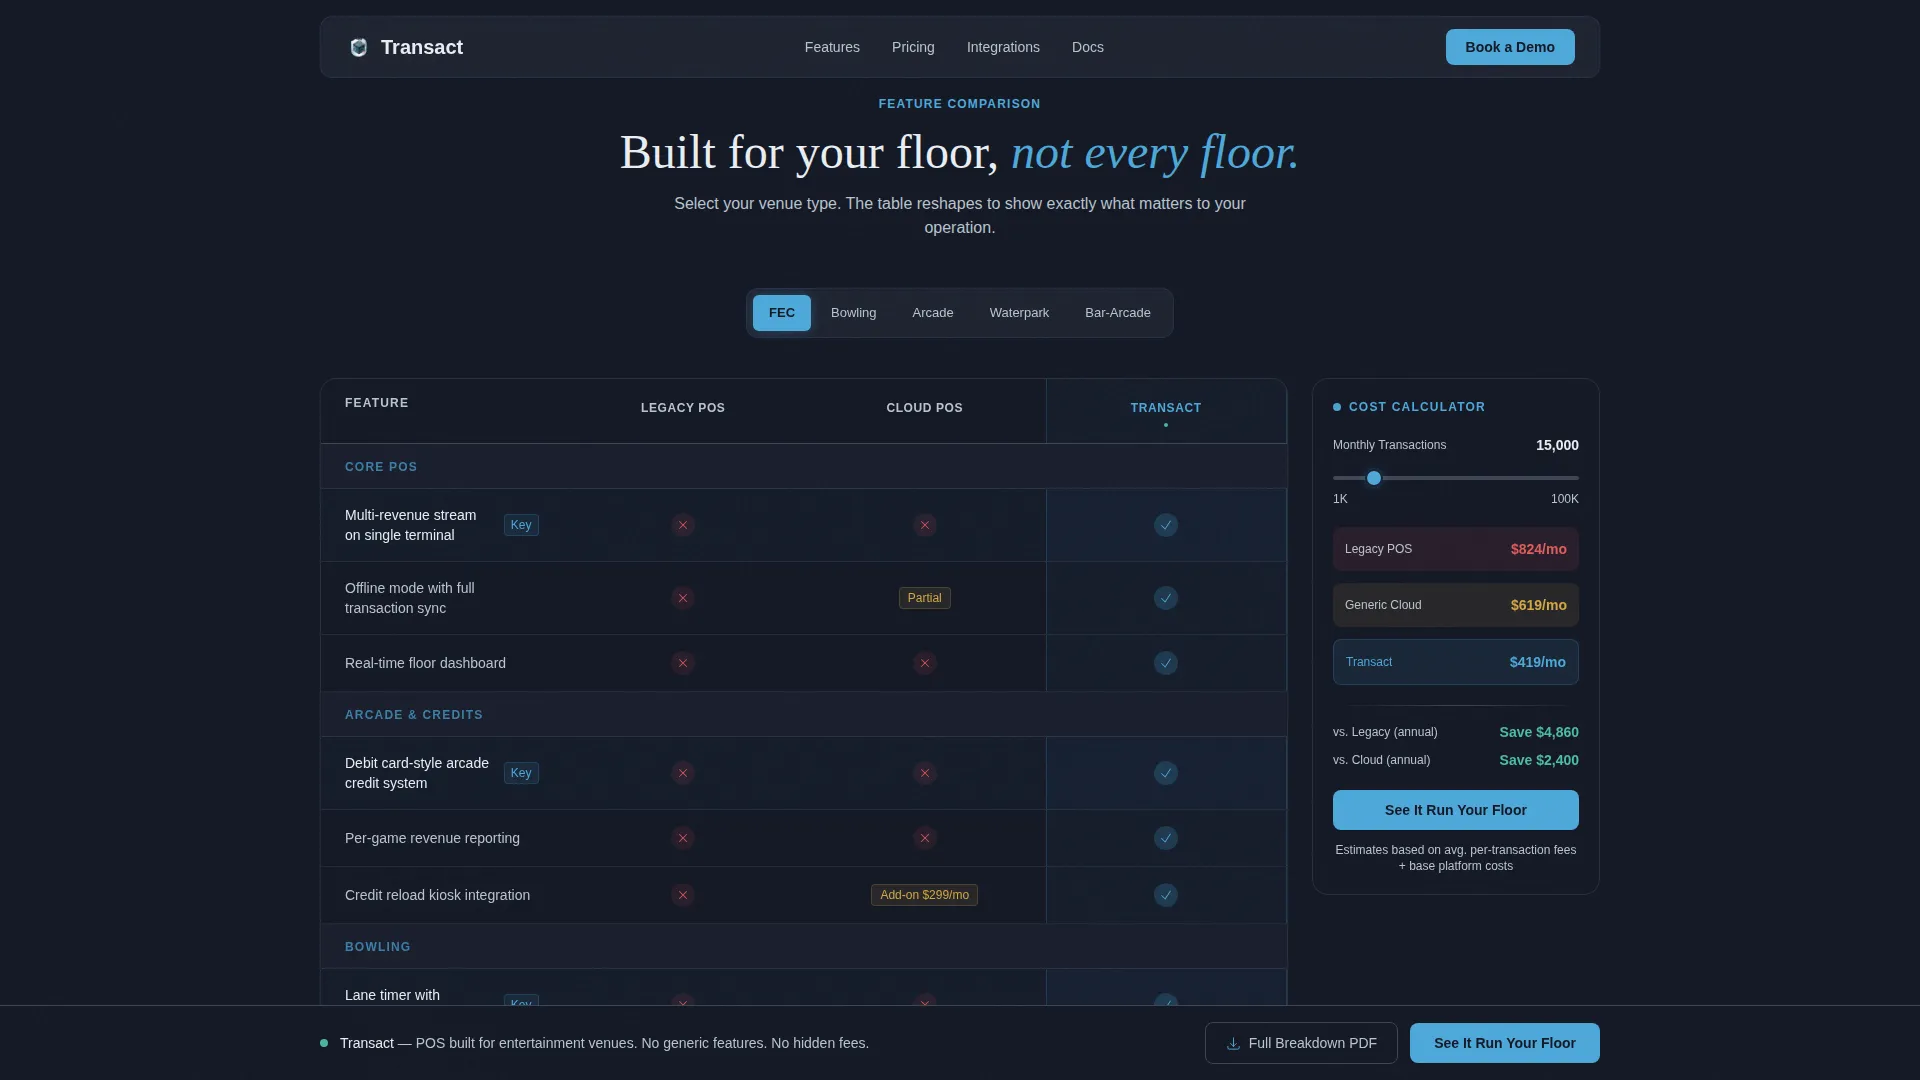Viewport: 1920px width, 1080px height.
Task: Go to Integrations in the navigation
Action: (1003, 47)
